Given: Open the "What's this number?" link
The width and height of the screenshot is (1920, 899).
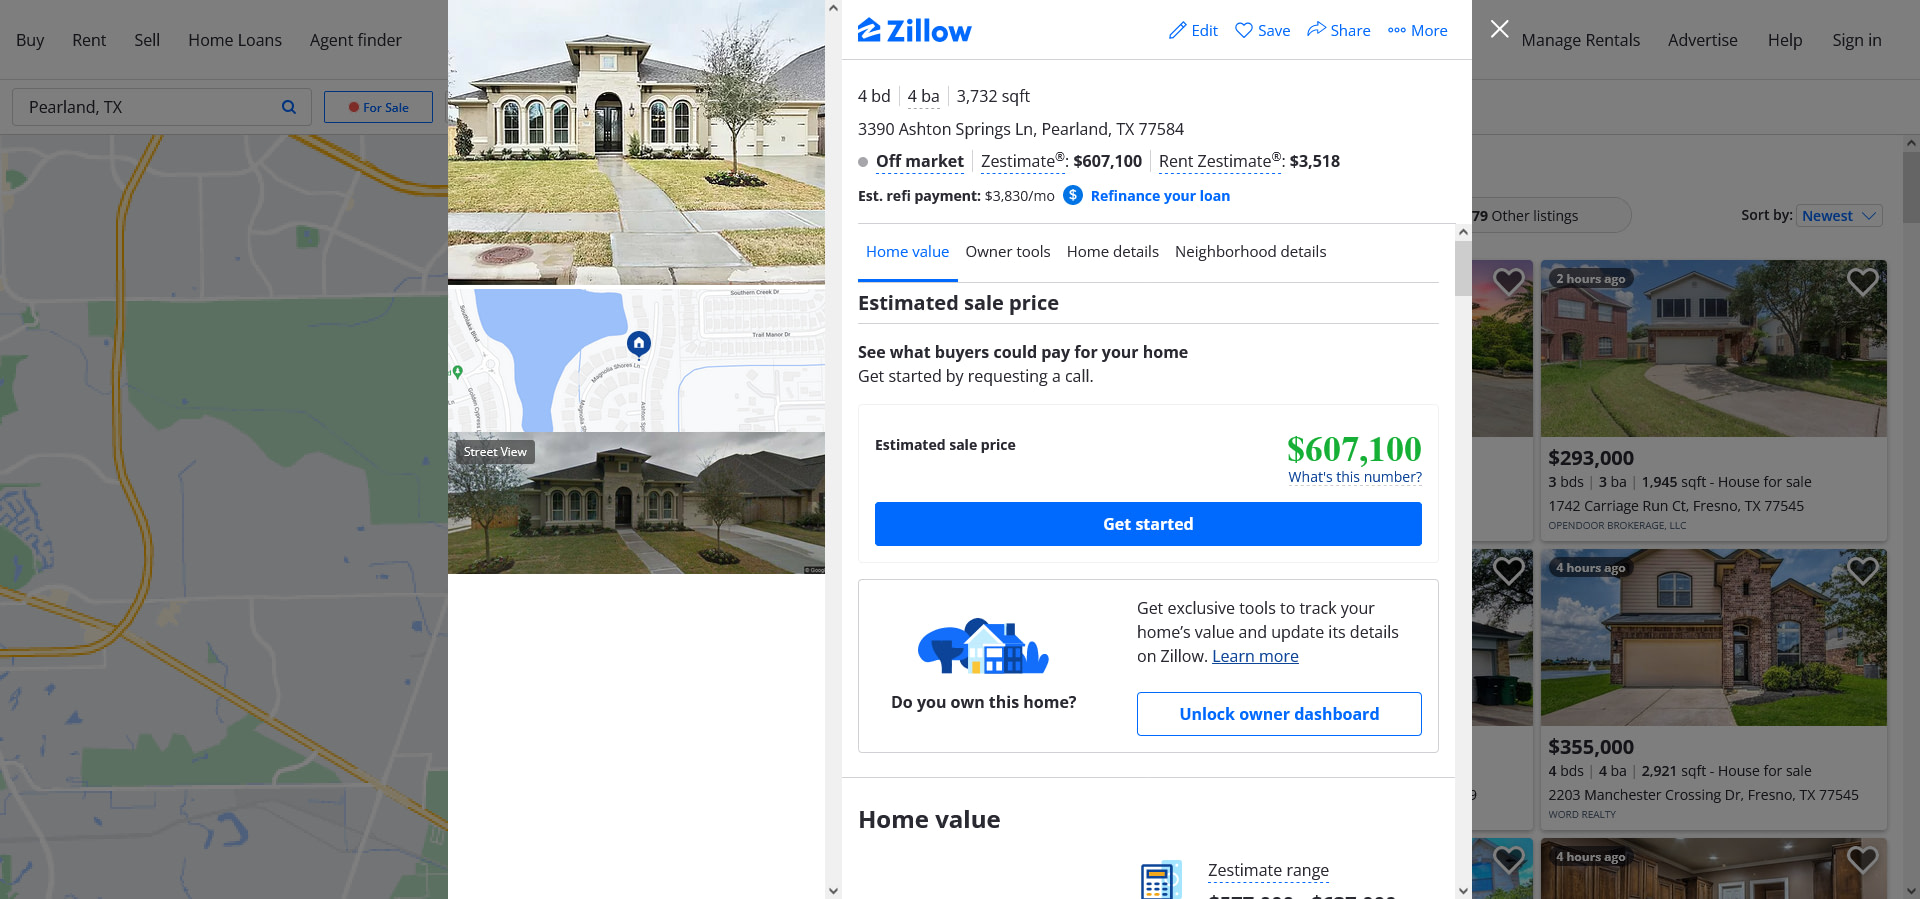Looking at the screenshot, I should click(1355, 477).
